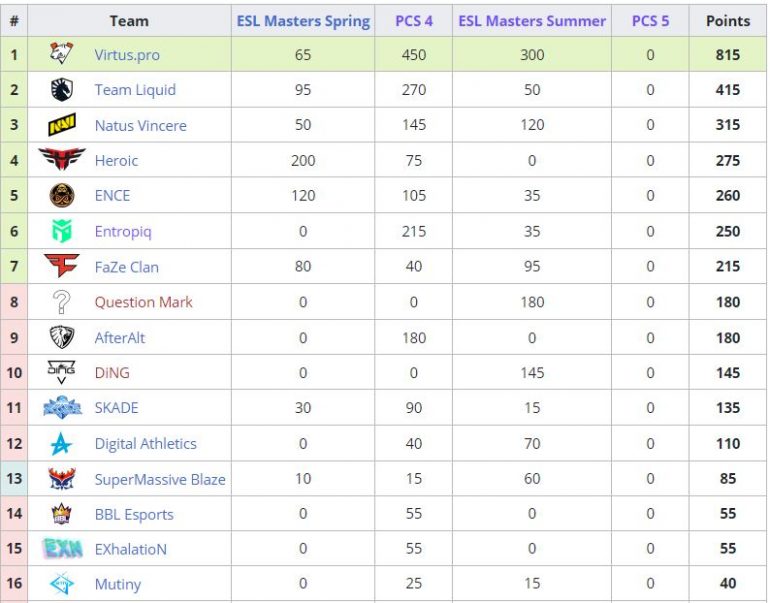Click the SKADE team logo
The image size is (770, 603).
pyautogui.click(x=62, y=408)
